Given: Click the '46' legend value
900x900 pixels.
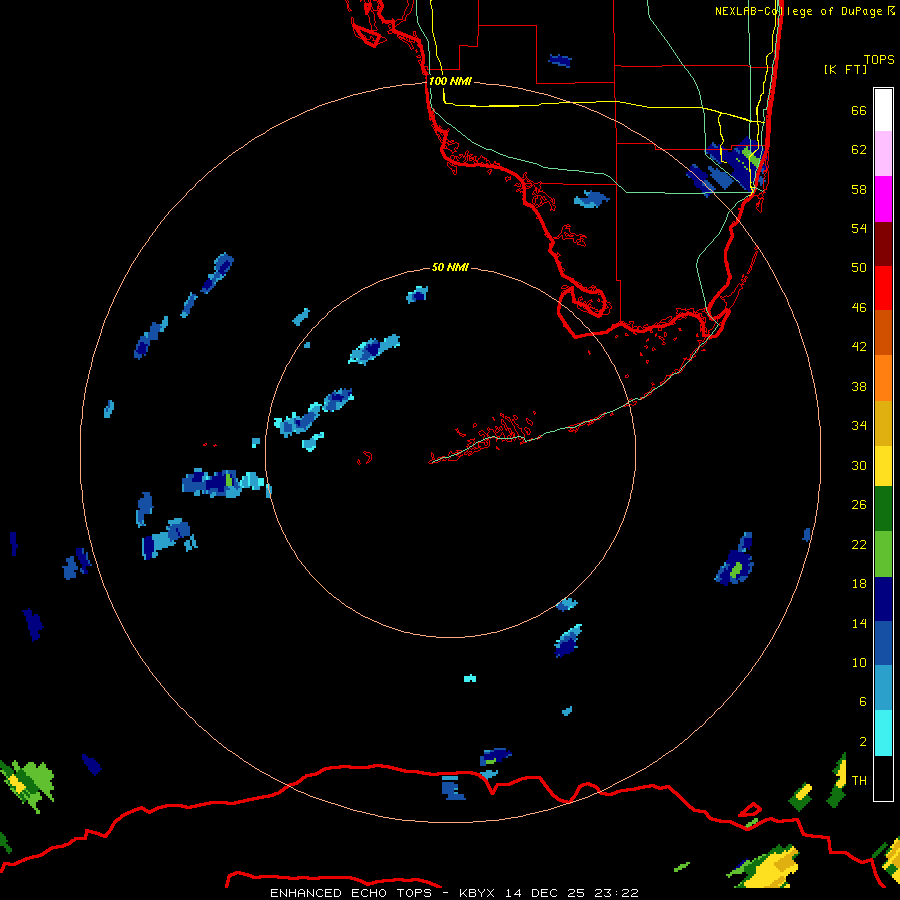Looking at the screenshot, I should pyautogui.click(x=859, y=308).
